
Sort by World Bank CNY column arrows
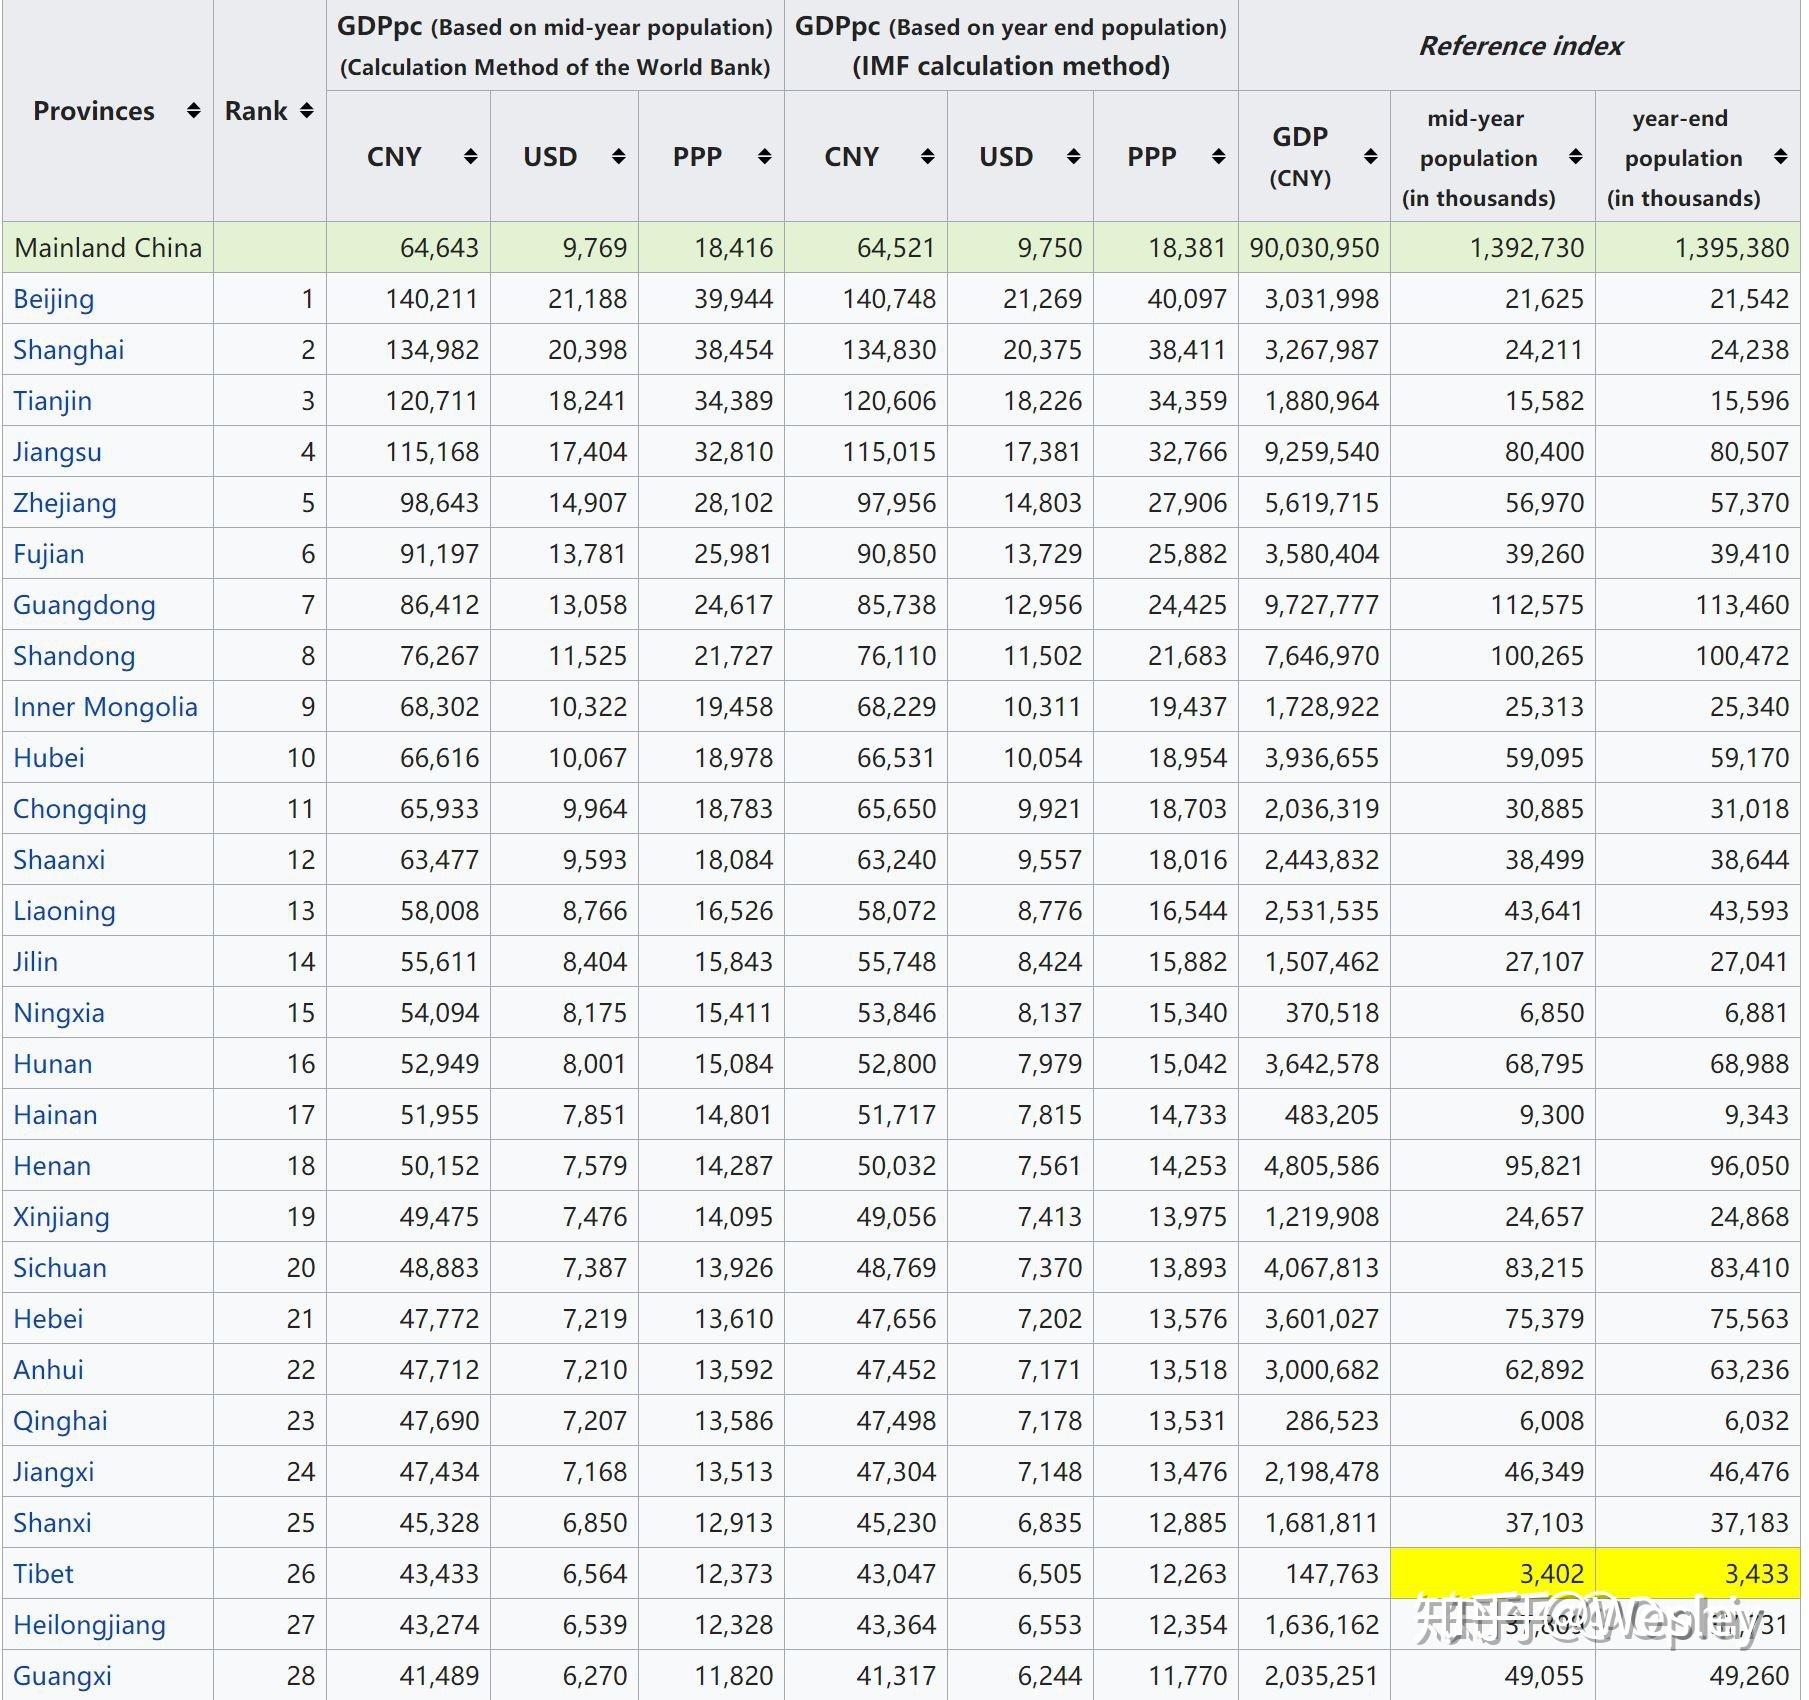click(x=470, y=156)
